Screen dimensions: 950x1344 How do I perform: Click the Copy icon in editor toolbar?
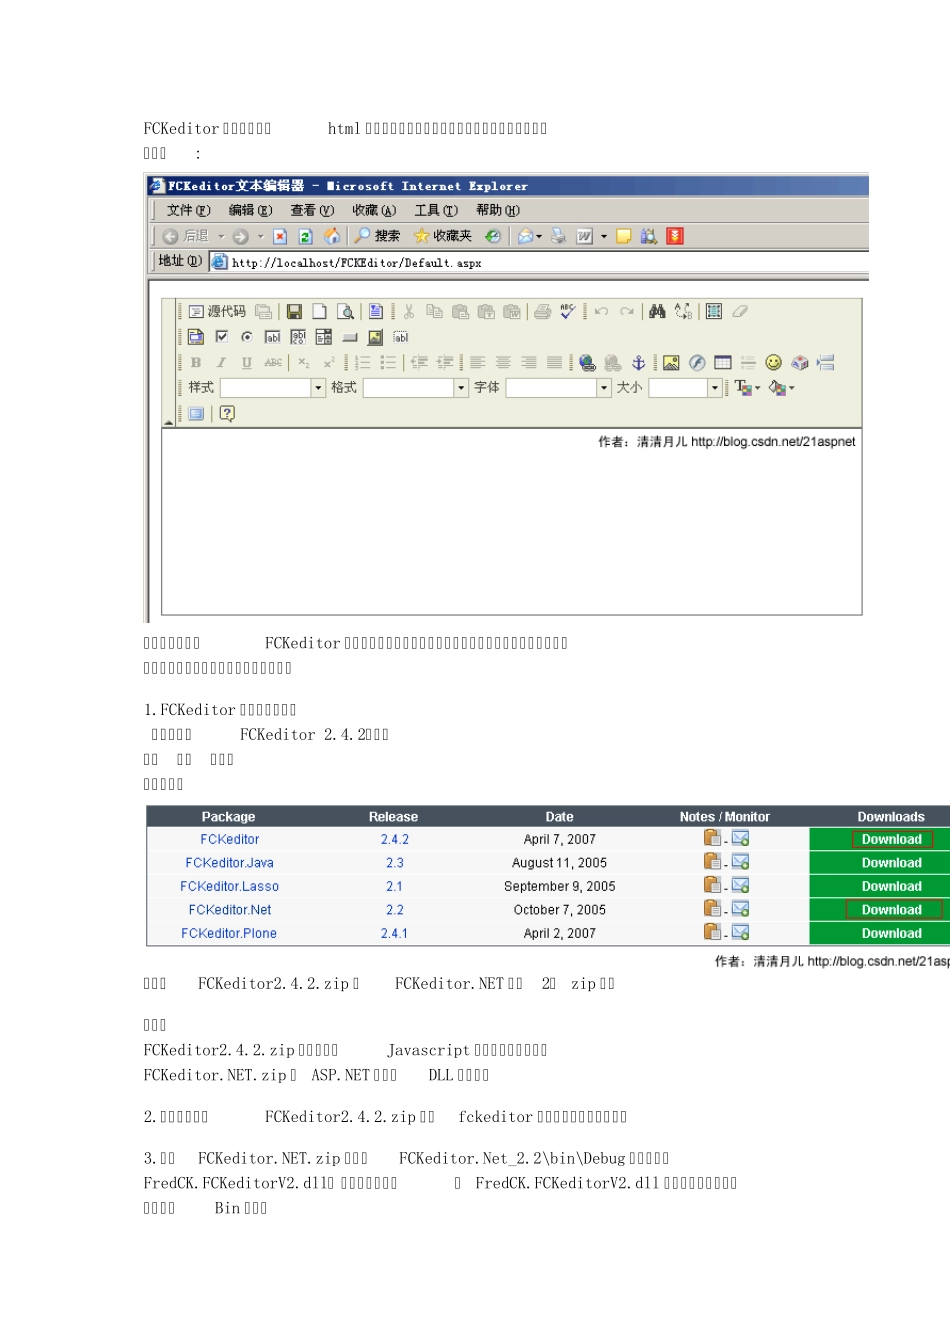coord(434,312)
